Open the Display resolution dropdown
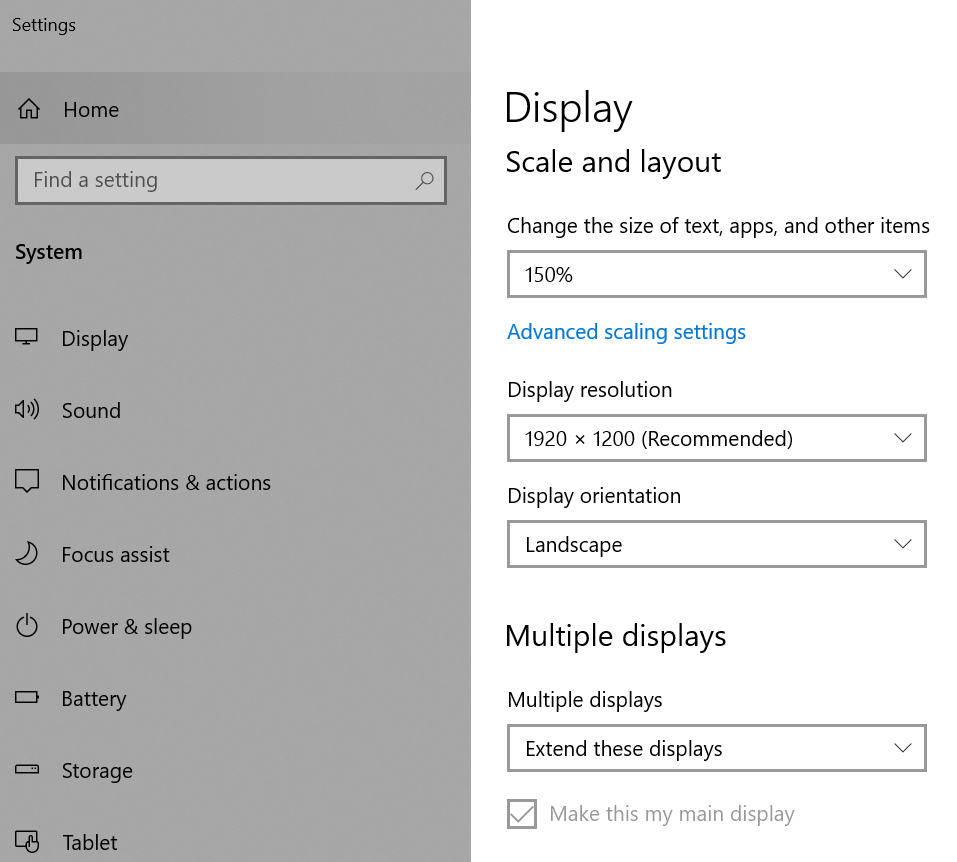This screenshot has height=862, width=957. pos(717,438)
